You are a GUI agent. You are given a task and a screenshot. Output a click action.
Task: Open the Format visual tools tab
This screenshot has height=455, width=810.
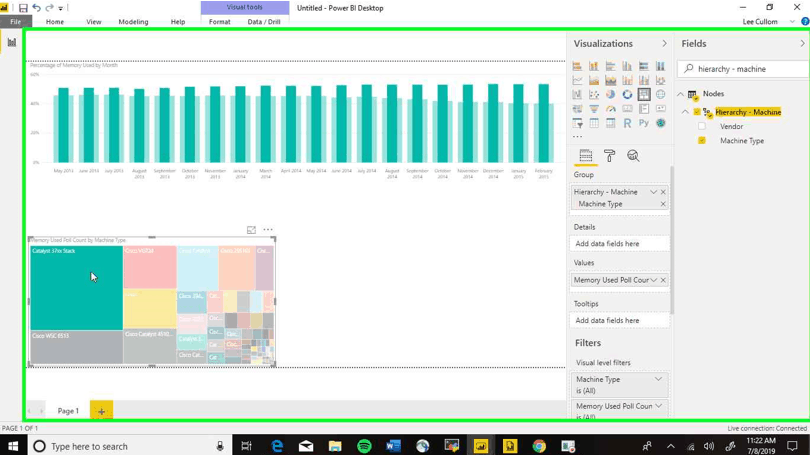pos(220,22)
